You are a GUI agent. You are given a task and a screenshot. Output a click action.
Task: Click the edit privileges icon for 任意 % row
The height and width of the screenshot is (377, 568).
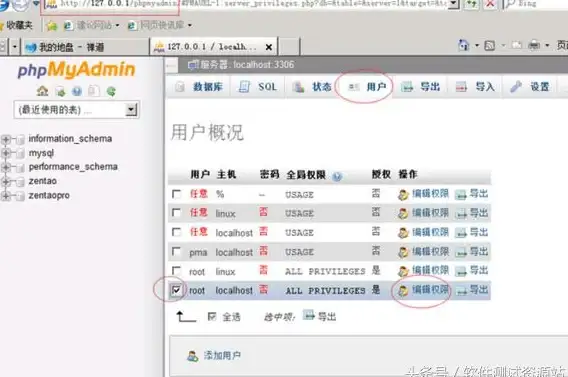(x=403, y=195)
